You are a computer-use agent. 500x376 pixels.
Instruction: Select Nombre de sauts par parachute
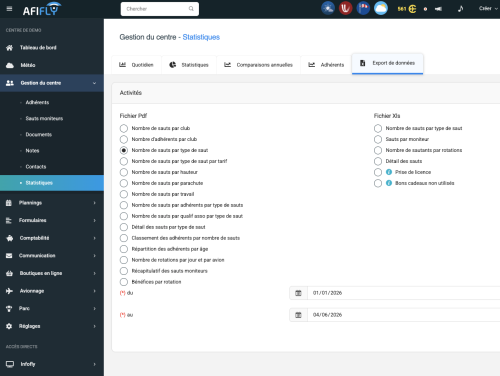pos(124,183)
